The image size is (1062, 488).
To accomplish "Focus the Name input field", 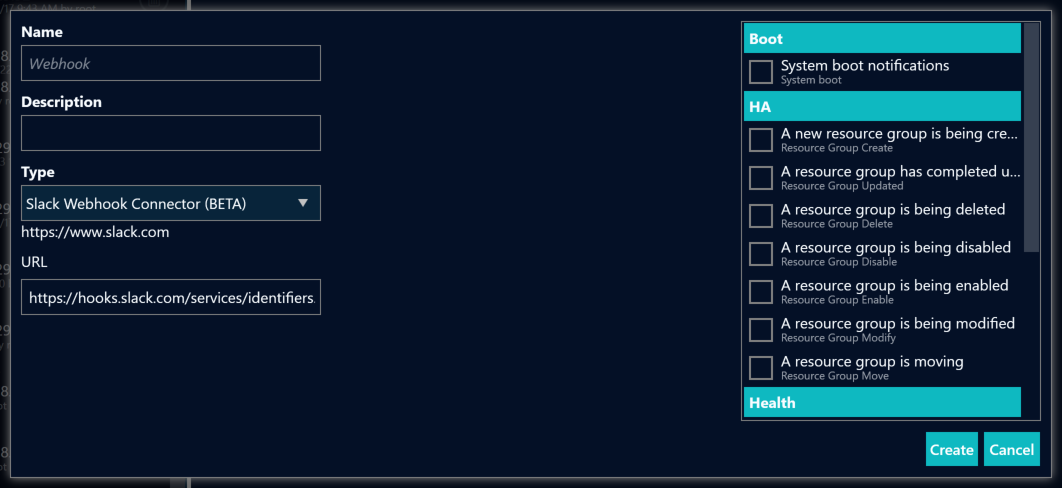I will 170,63.
